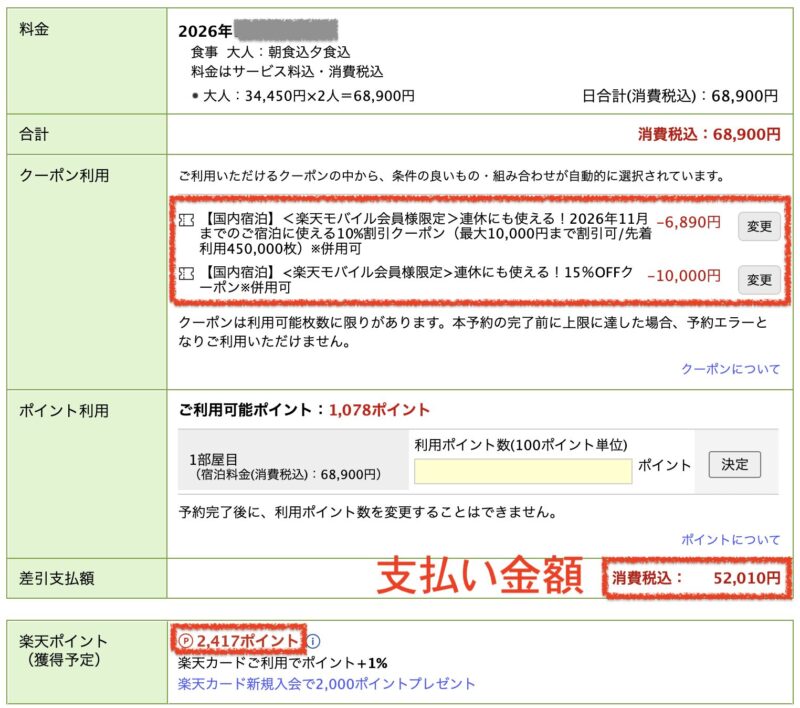The image size is (800, 708).
Task: Click the 52,010円 payment amount
Action: [x=745, y=578]
